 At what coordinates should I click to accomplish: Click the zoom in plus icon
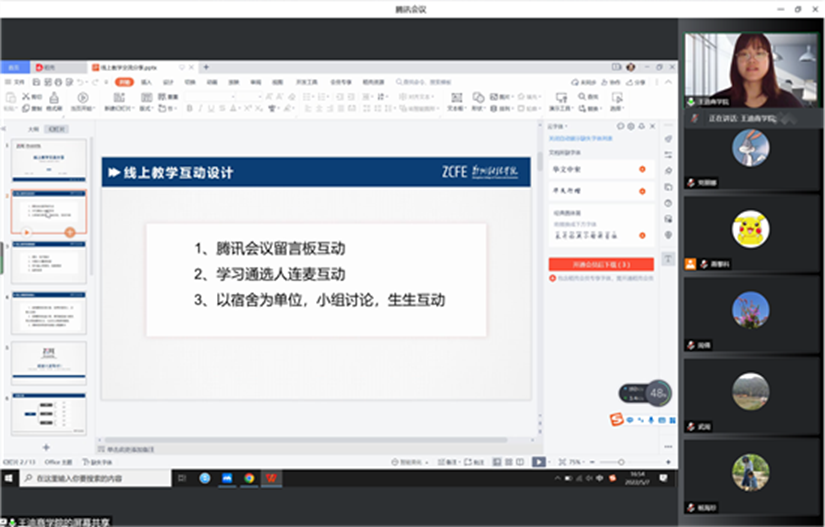tap(668, 462)
